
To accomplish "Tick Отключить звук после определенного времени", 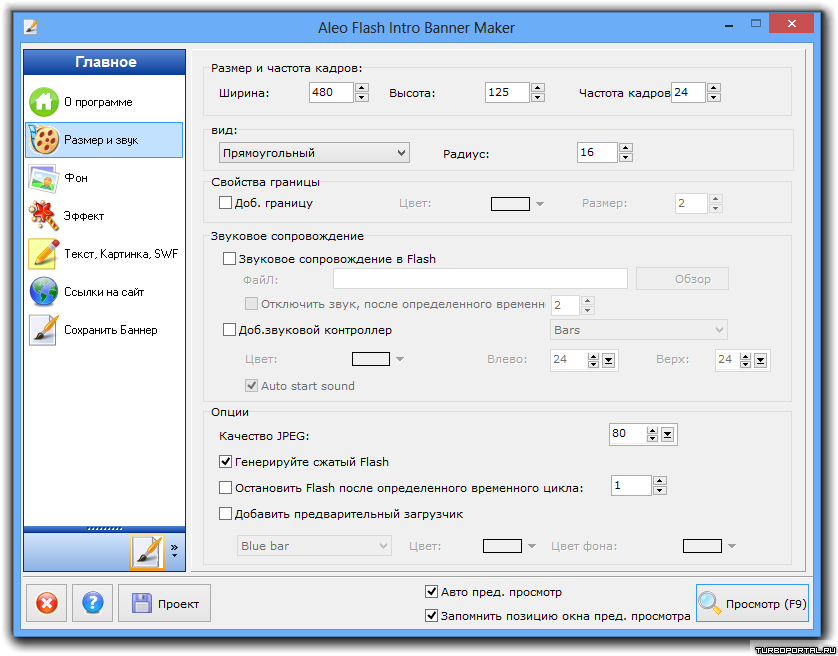I will pos(251,304).
